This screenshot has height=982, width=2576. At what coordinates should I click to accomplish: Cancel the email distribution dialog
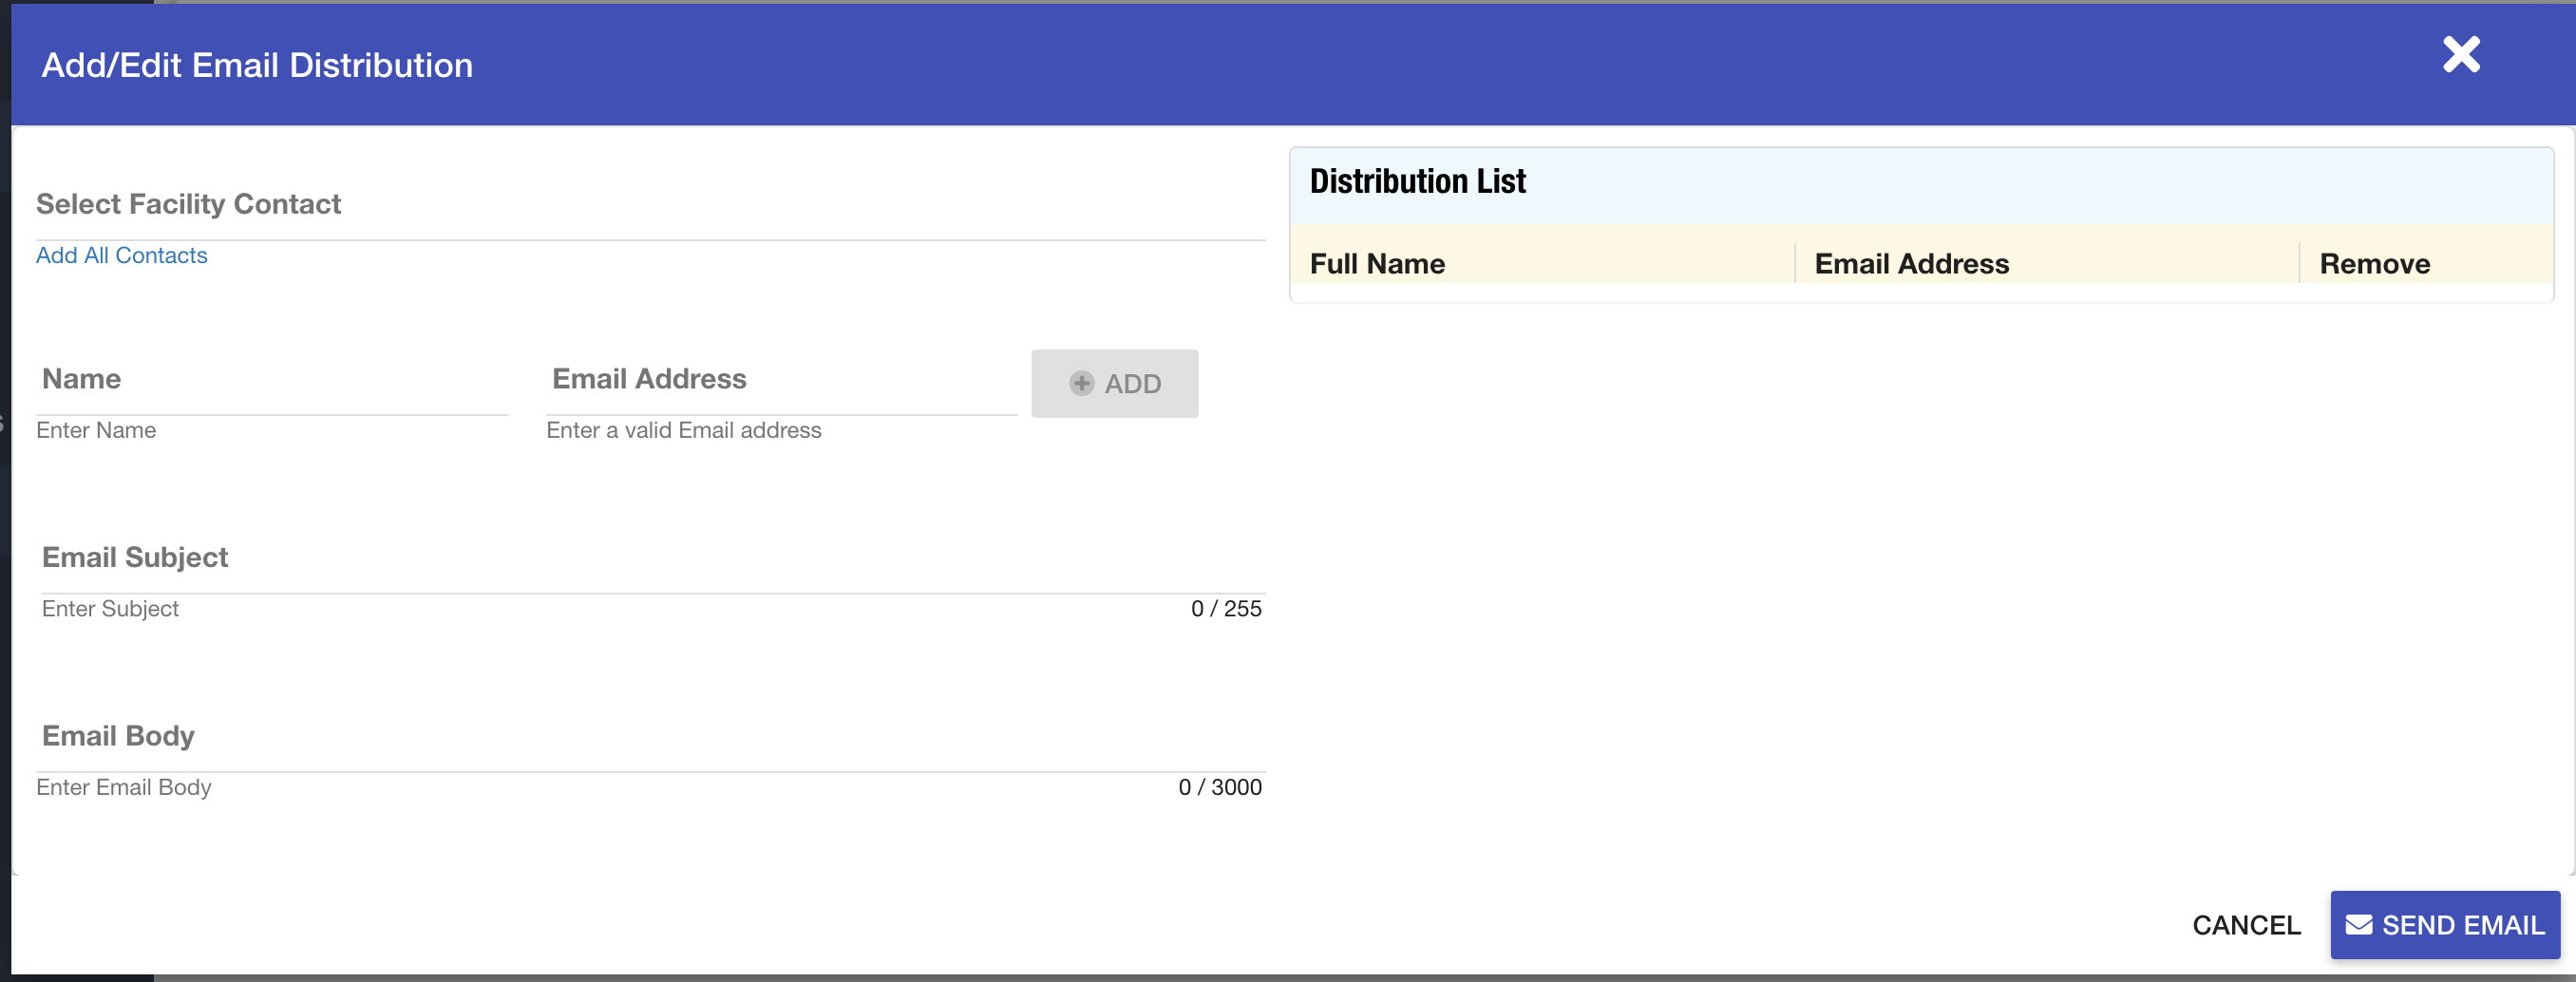[2246, 925]
